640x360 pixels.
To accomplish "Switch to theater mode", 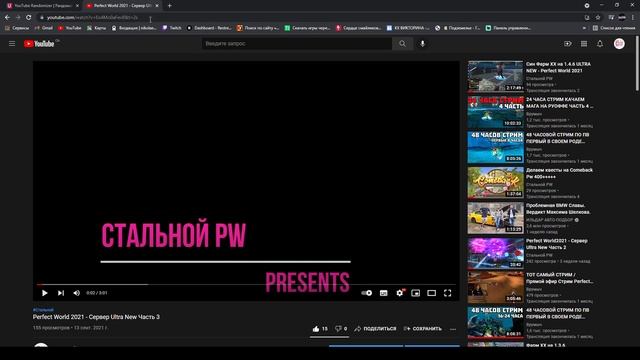I will 431,293.
